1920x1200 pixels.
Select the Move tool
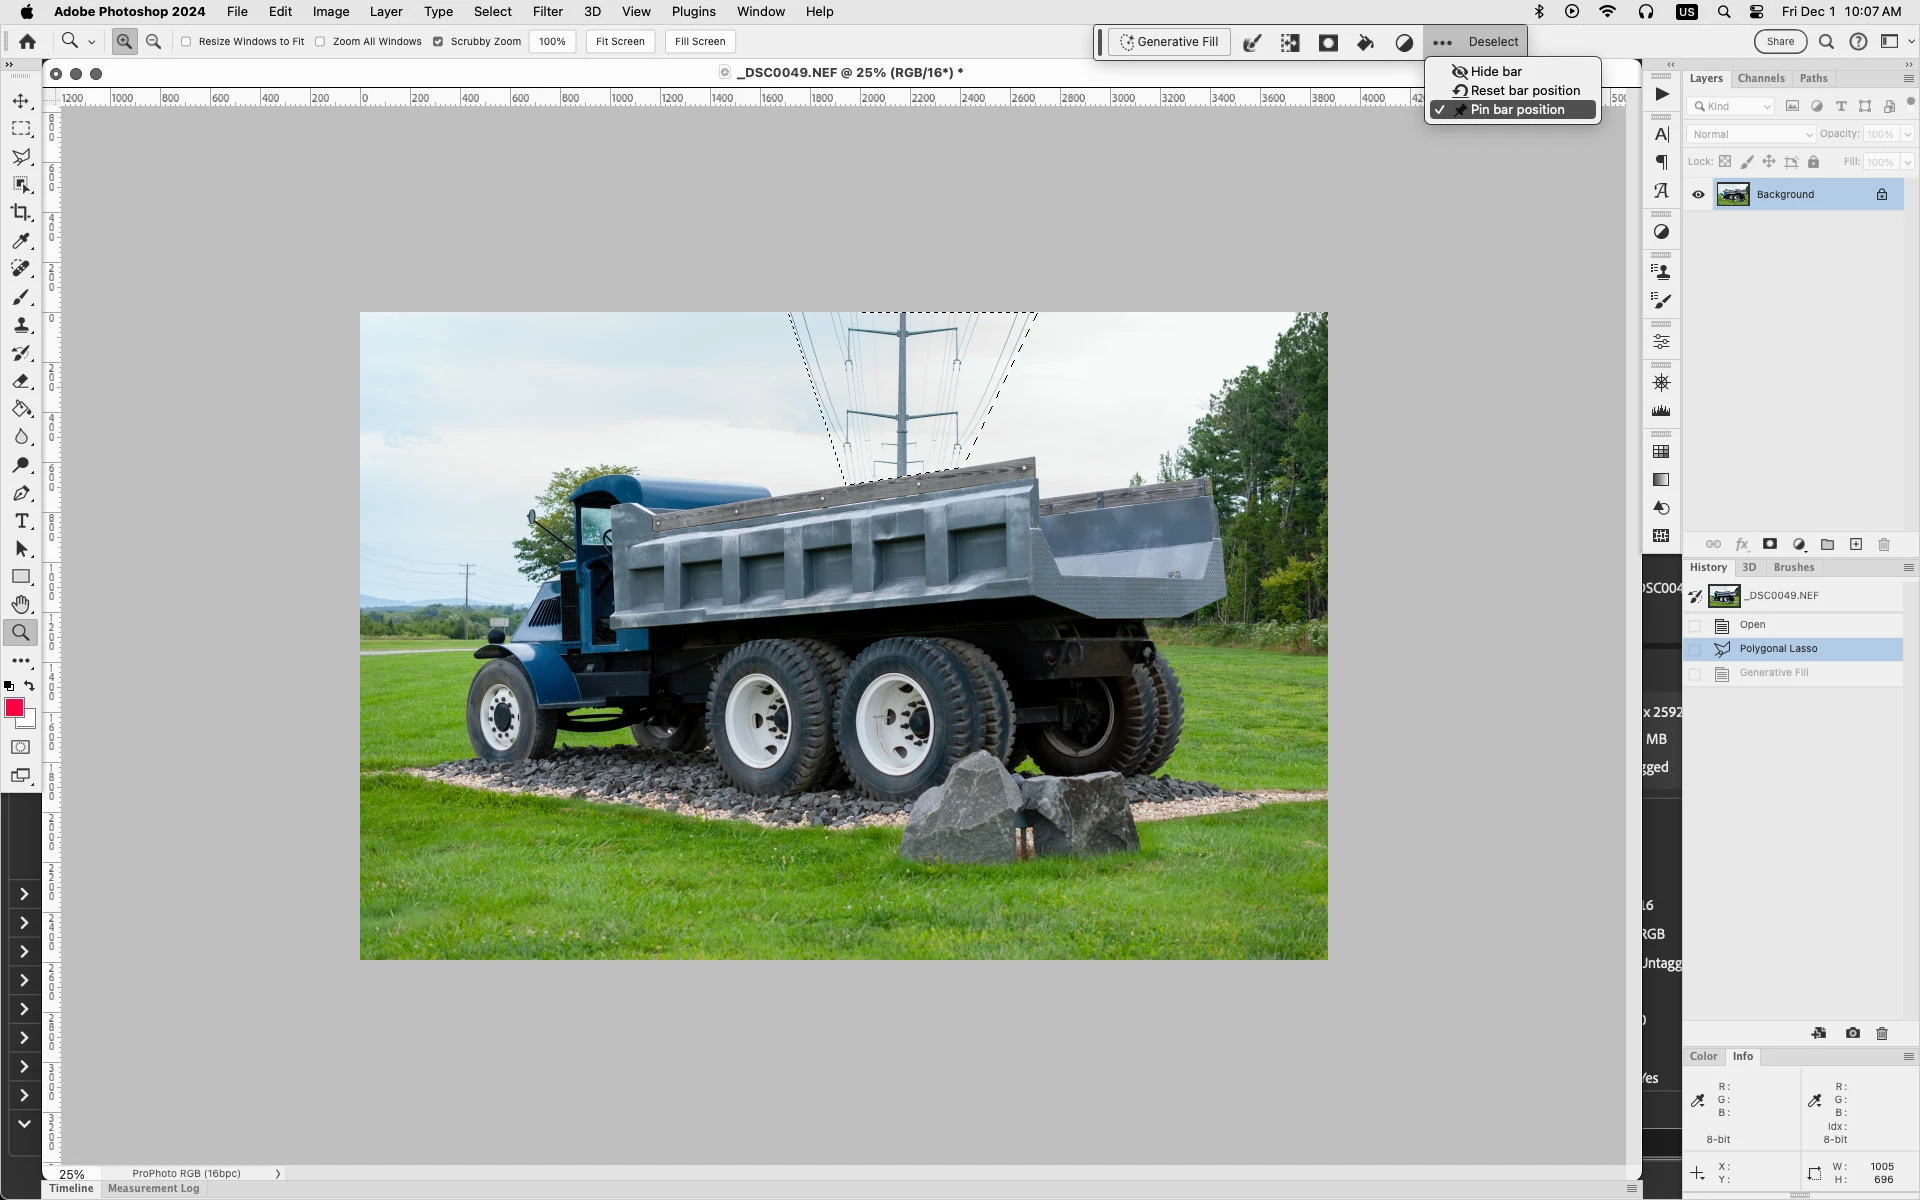coord(21,101)
